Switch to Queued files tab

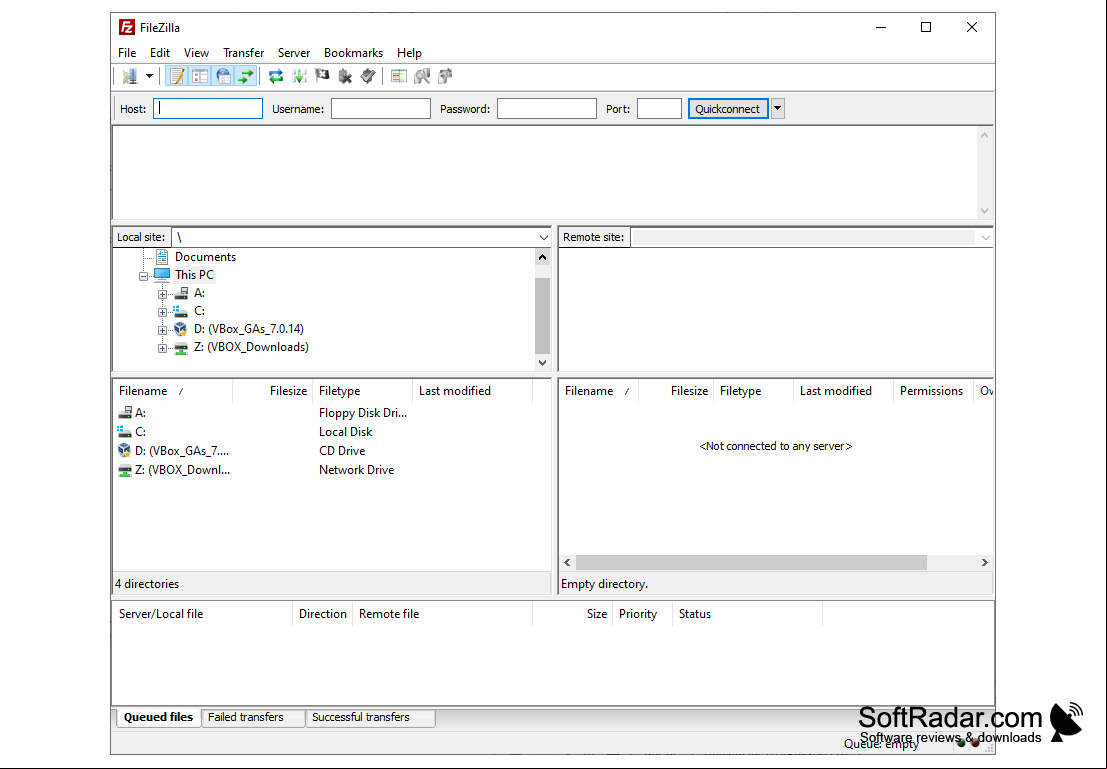(x=158, y=717)
